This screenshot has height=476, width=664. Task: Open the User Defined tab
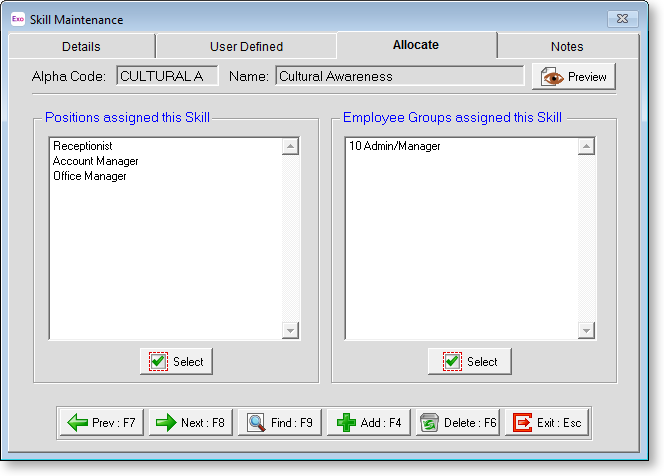tap(246, 46)
